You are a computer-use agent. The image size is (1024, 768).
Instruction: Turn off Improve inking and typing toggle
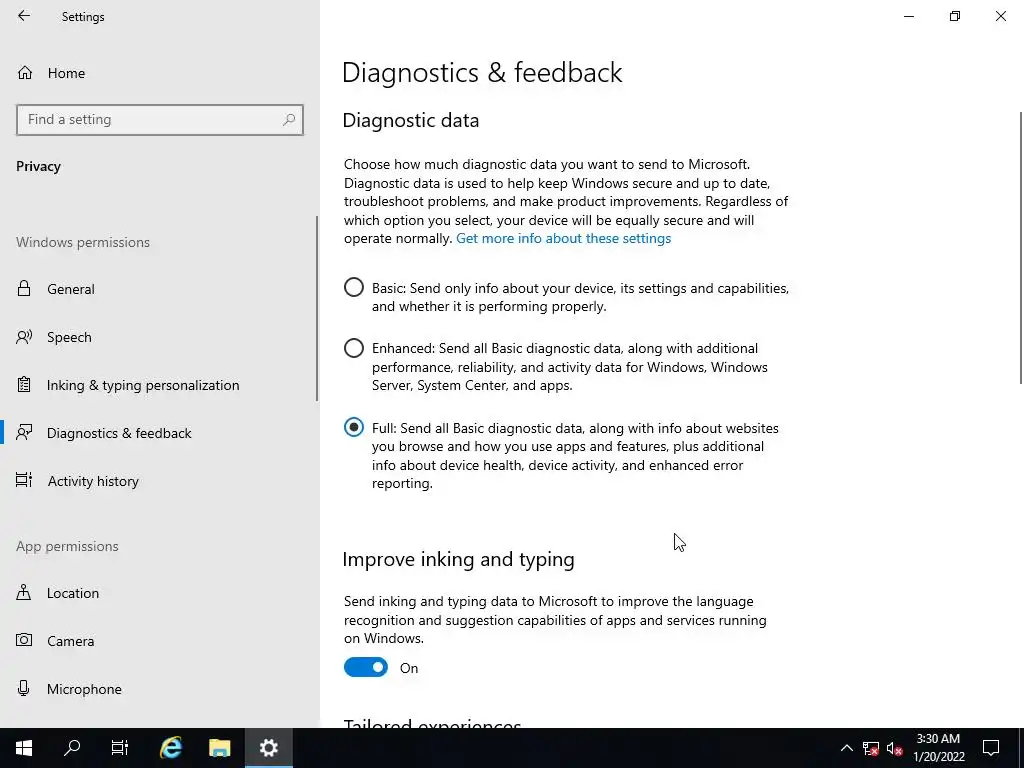[366, 667]
